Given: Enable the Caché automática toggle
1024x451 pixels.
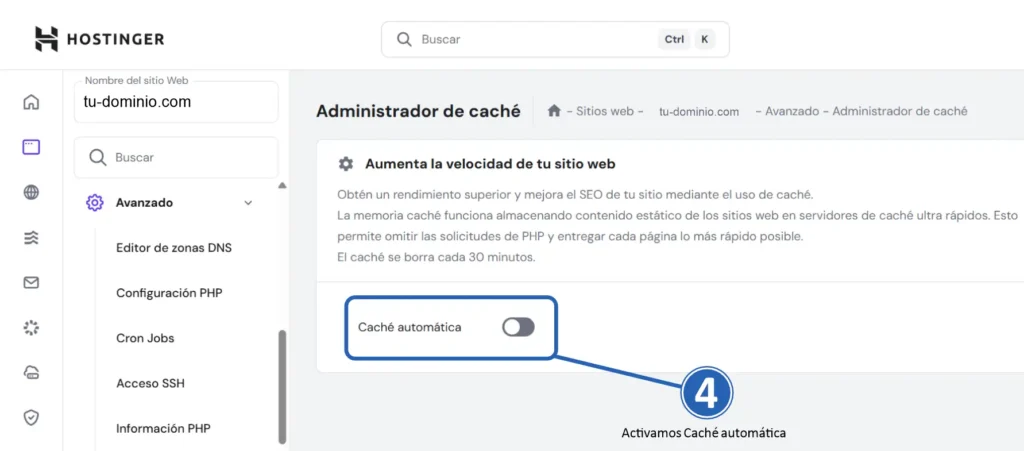Looking at the screenshot, I should [518, 327].
